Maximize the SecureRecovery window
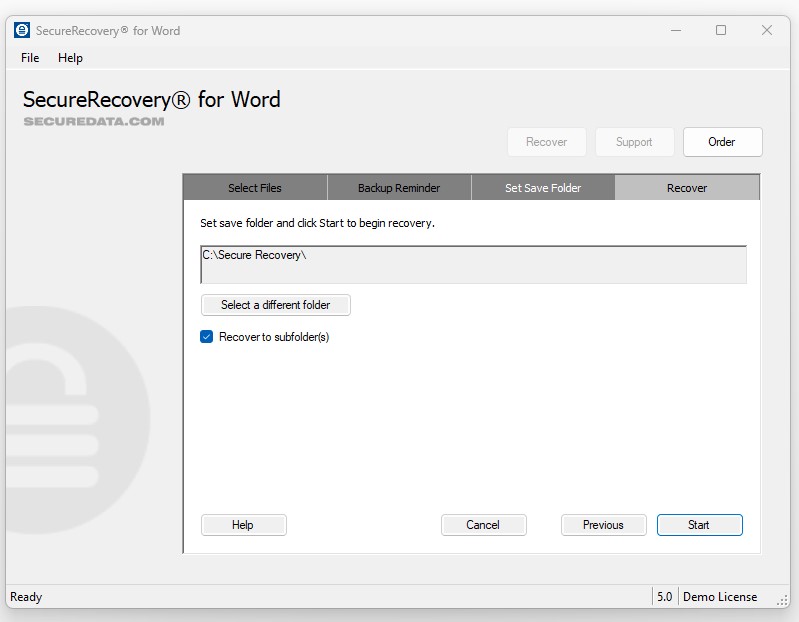Image resolution: width=799 pixels, height=622 pixels. 721,30
